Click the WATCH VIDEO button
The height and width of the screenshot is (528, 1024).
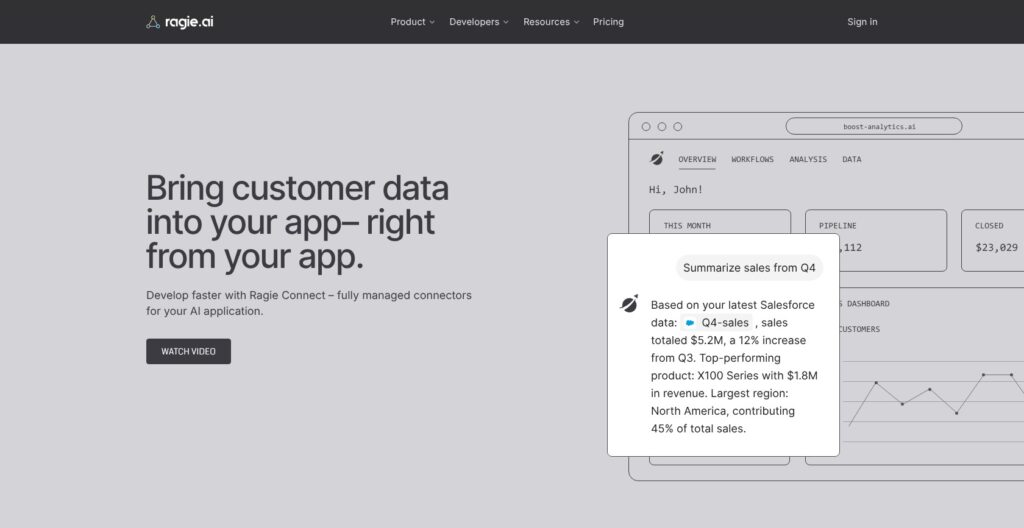tap(188, 351)
